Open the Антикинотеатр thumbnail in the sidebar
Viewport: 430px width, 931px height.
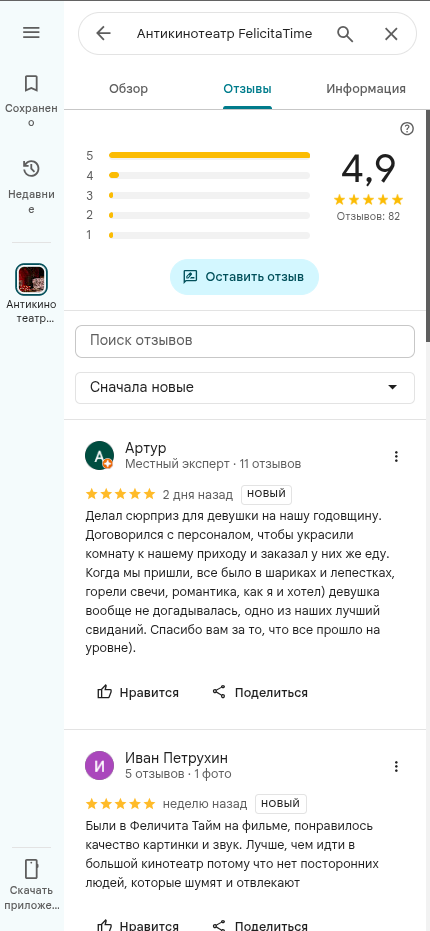tap(31, 279)
